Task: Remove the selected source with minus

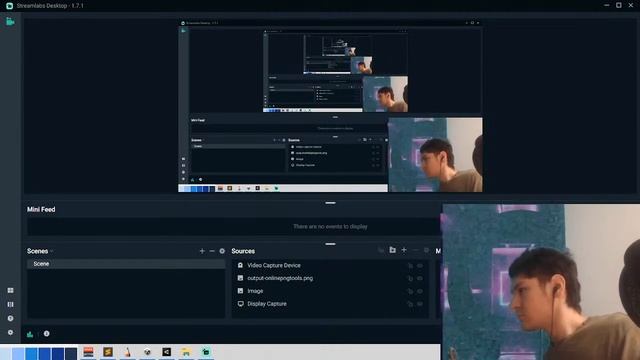Action: pyautogui.click(x=415, y=250)
